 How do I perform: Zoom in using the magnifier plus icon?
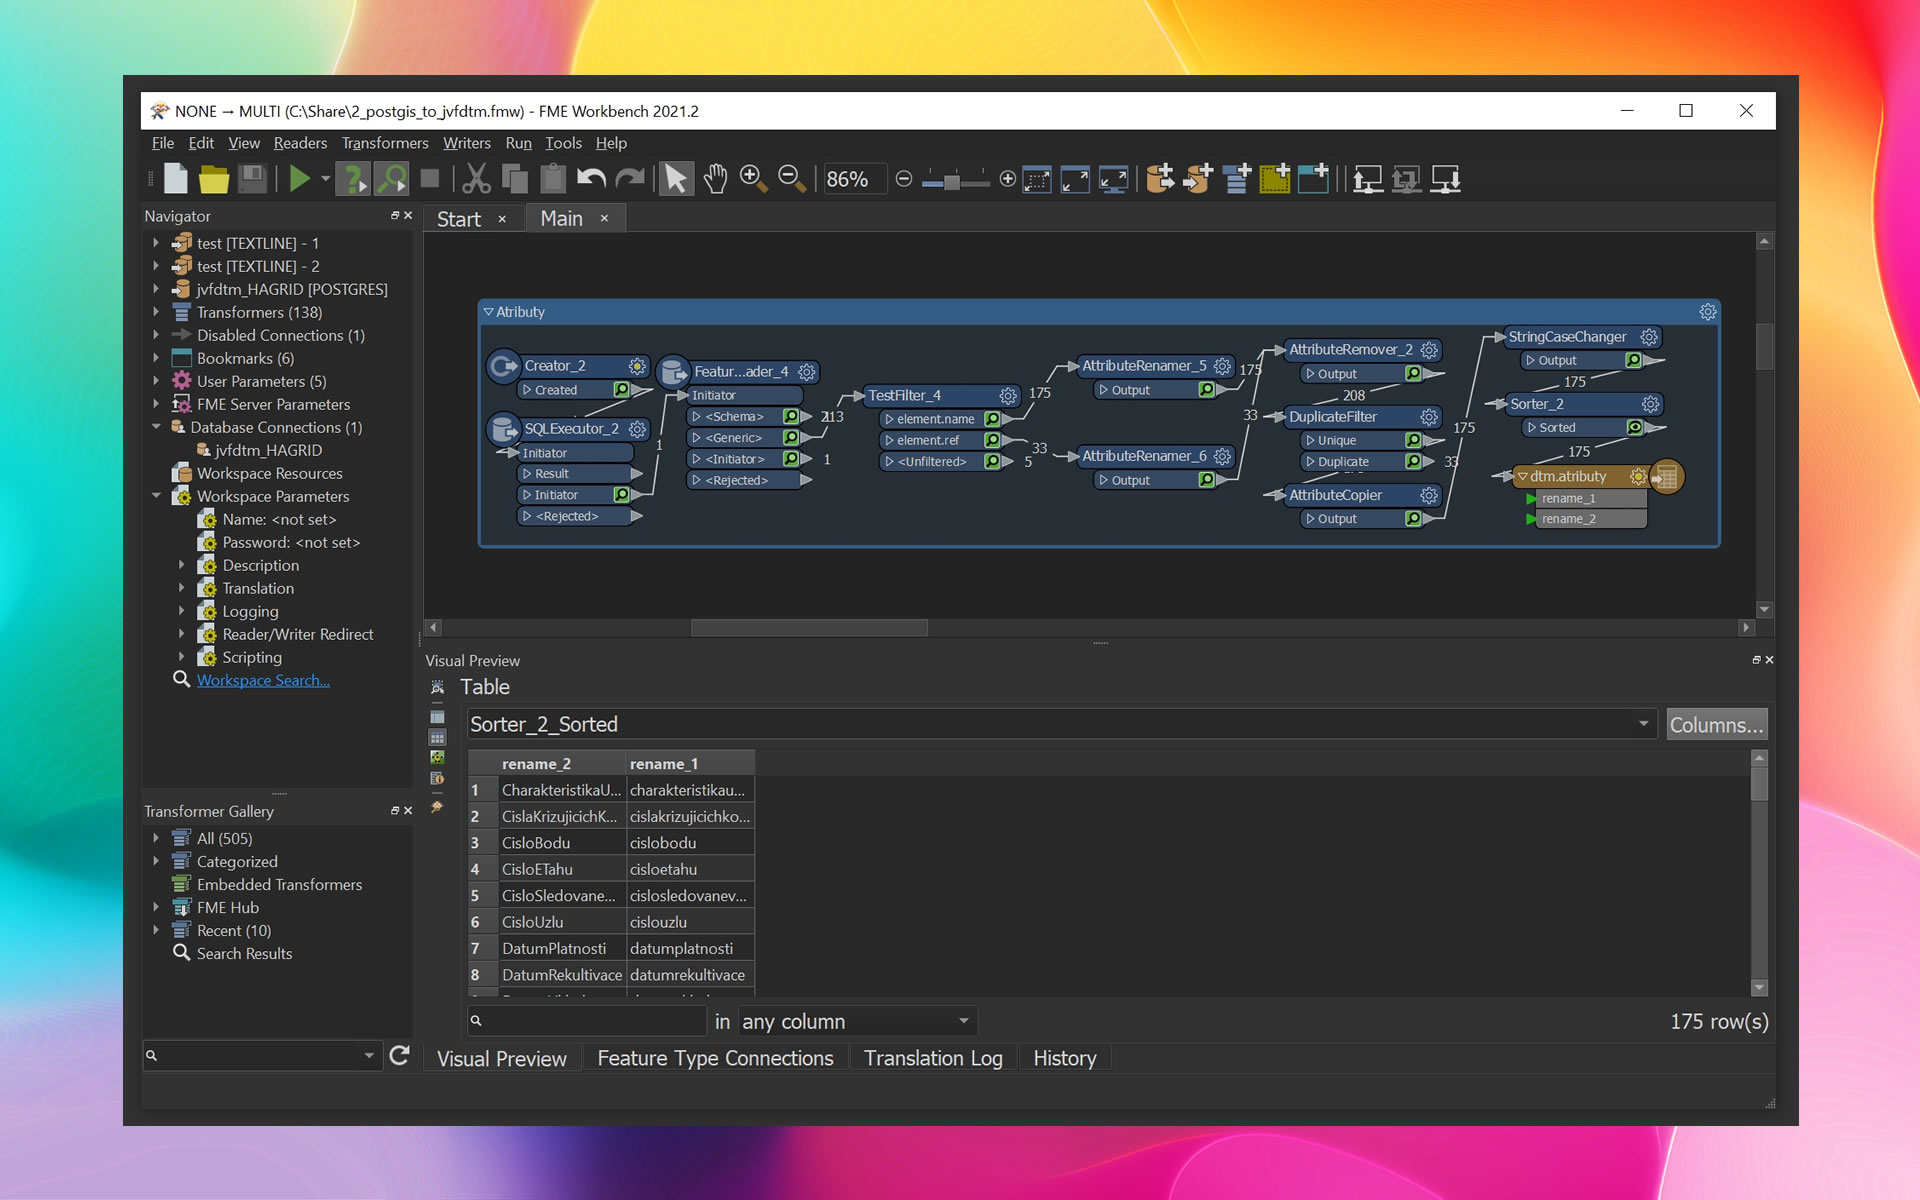(753, 179)
